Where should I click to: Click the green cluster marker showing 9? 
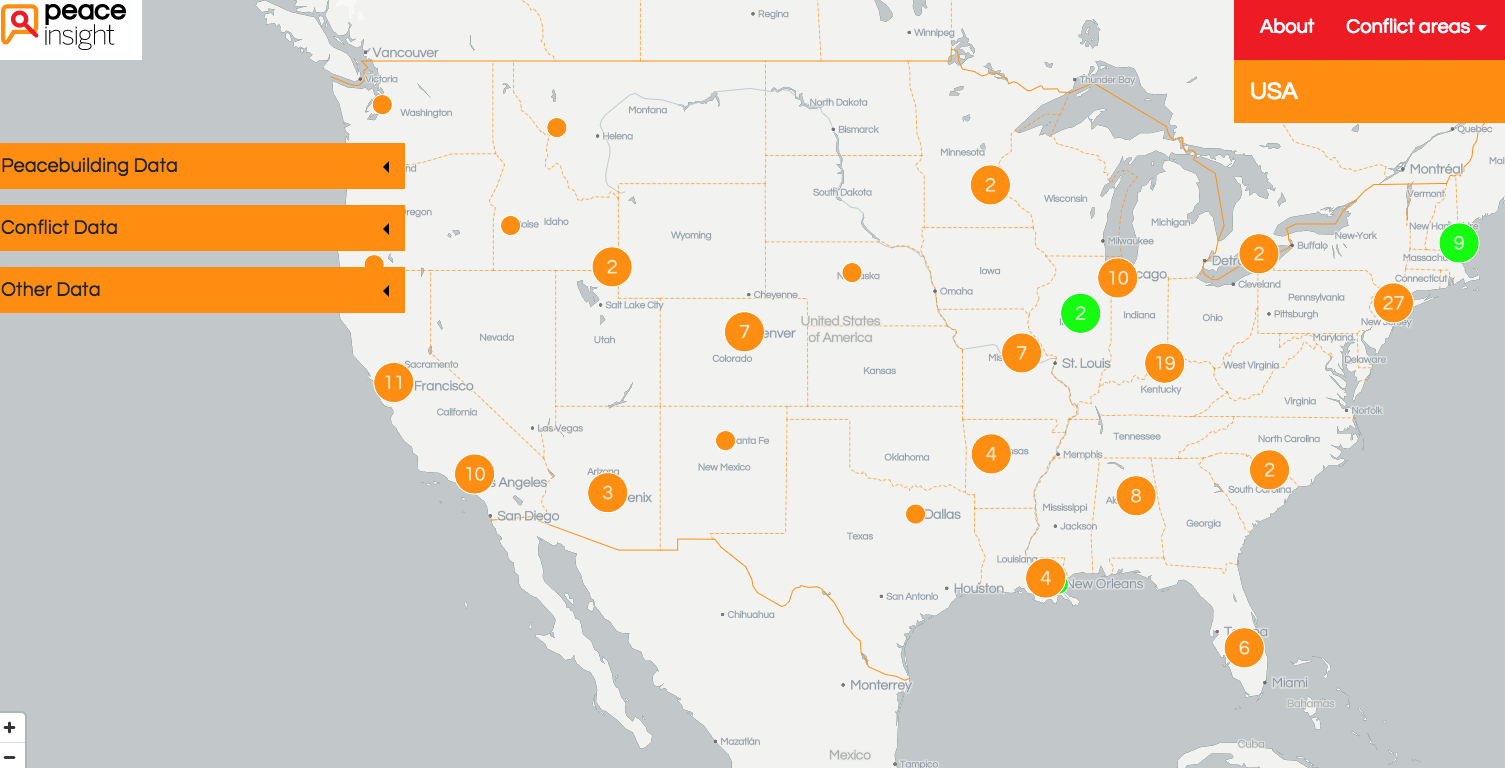tap(1458, 243)
